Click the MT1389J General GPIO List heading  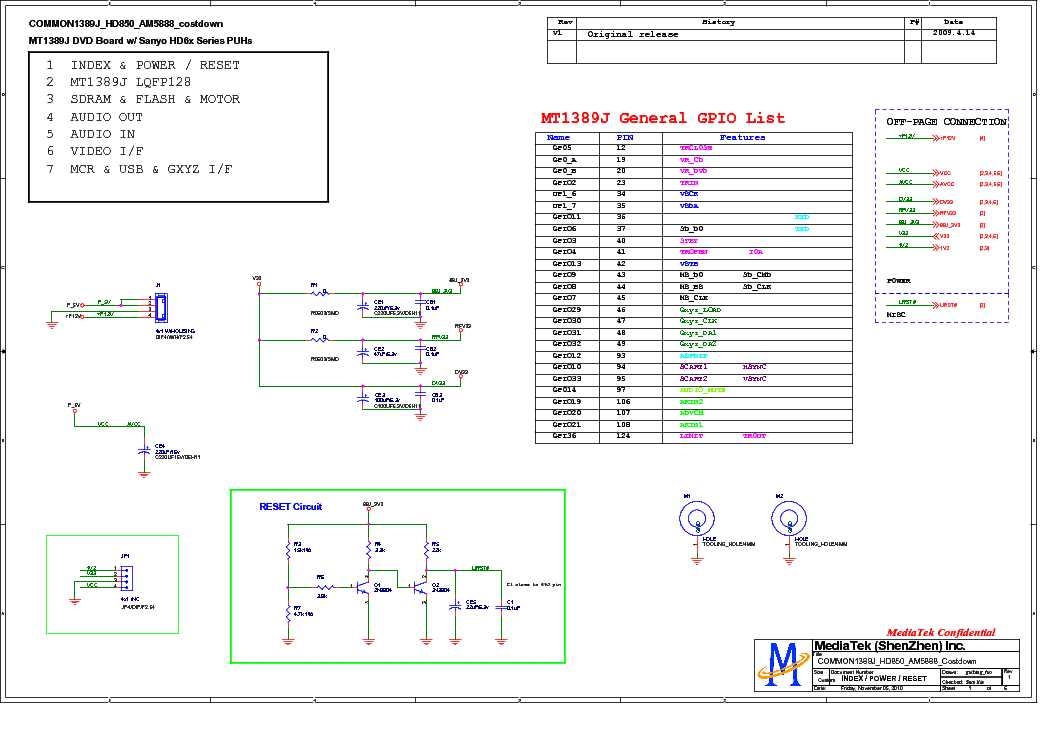tap(663, 118)
